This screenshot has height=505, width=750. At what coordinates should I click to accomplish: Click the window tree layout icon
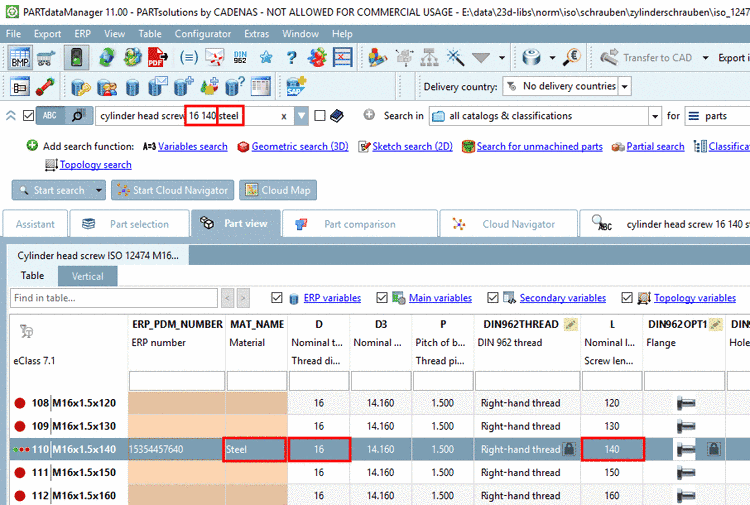(x=20, y=87)
